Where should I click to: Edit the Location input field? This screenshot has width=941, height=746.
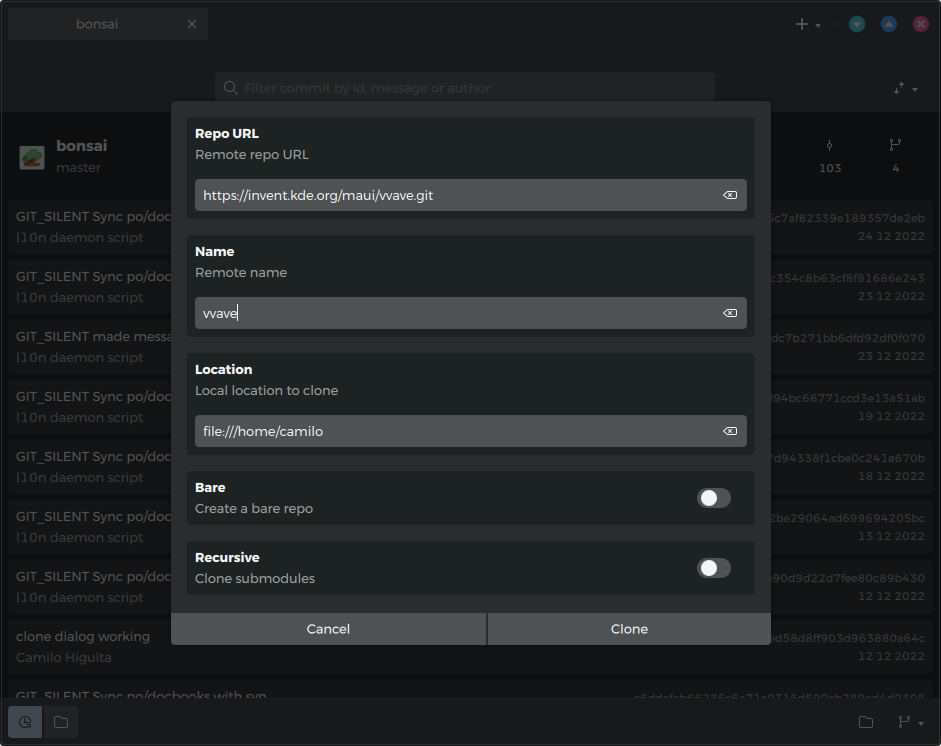pyautogui.click(x=470, y=431)
